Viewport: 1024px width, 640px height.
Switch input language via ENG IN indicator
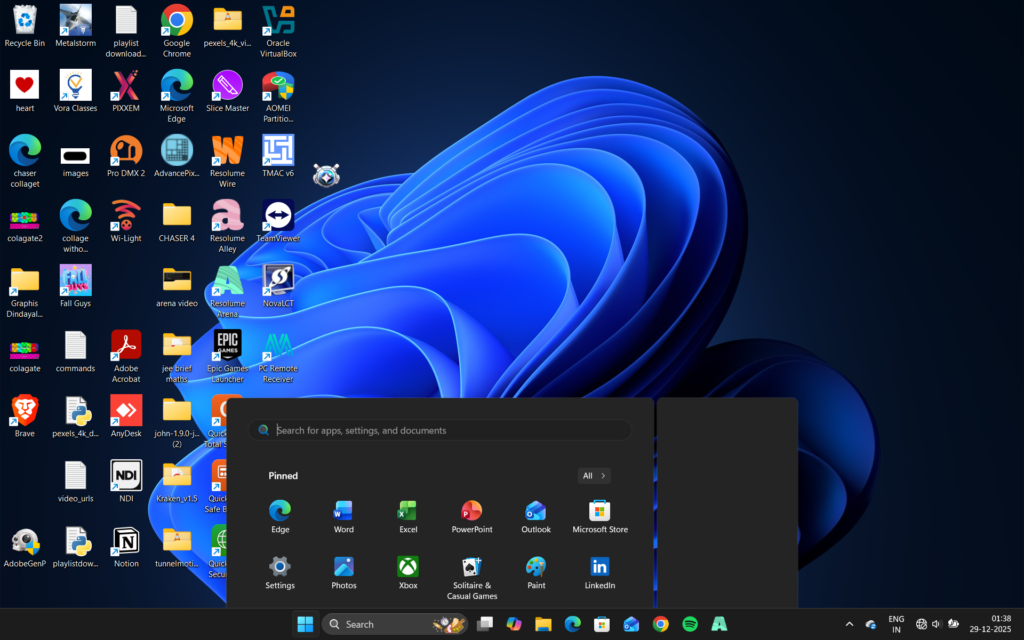click(896, 624)
